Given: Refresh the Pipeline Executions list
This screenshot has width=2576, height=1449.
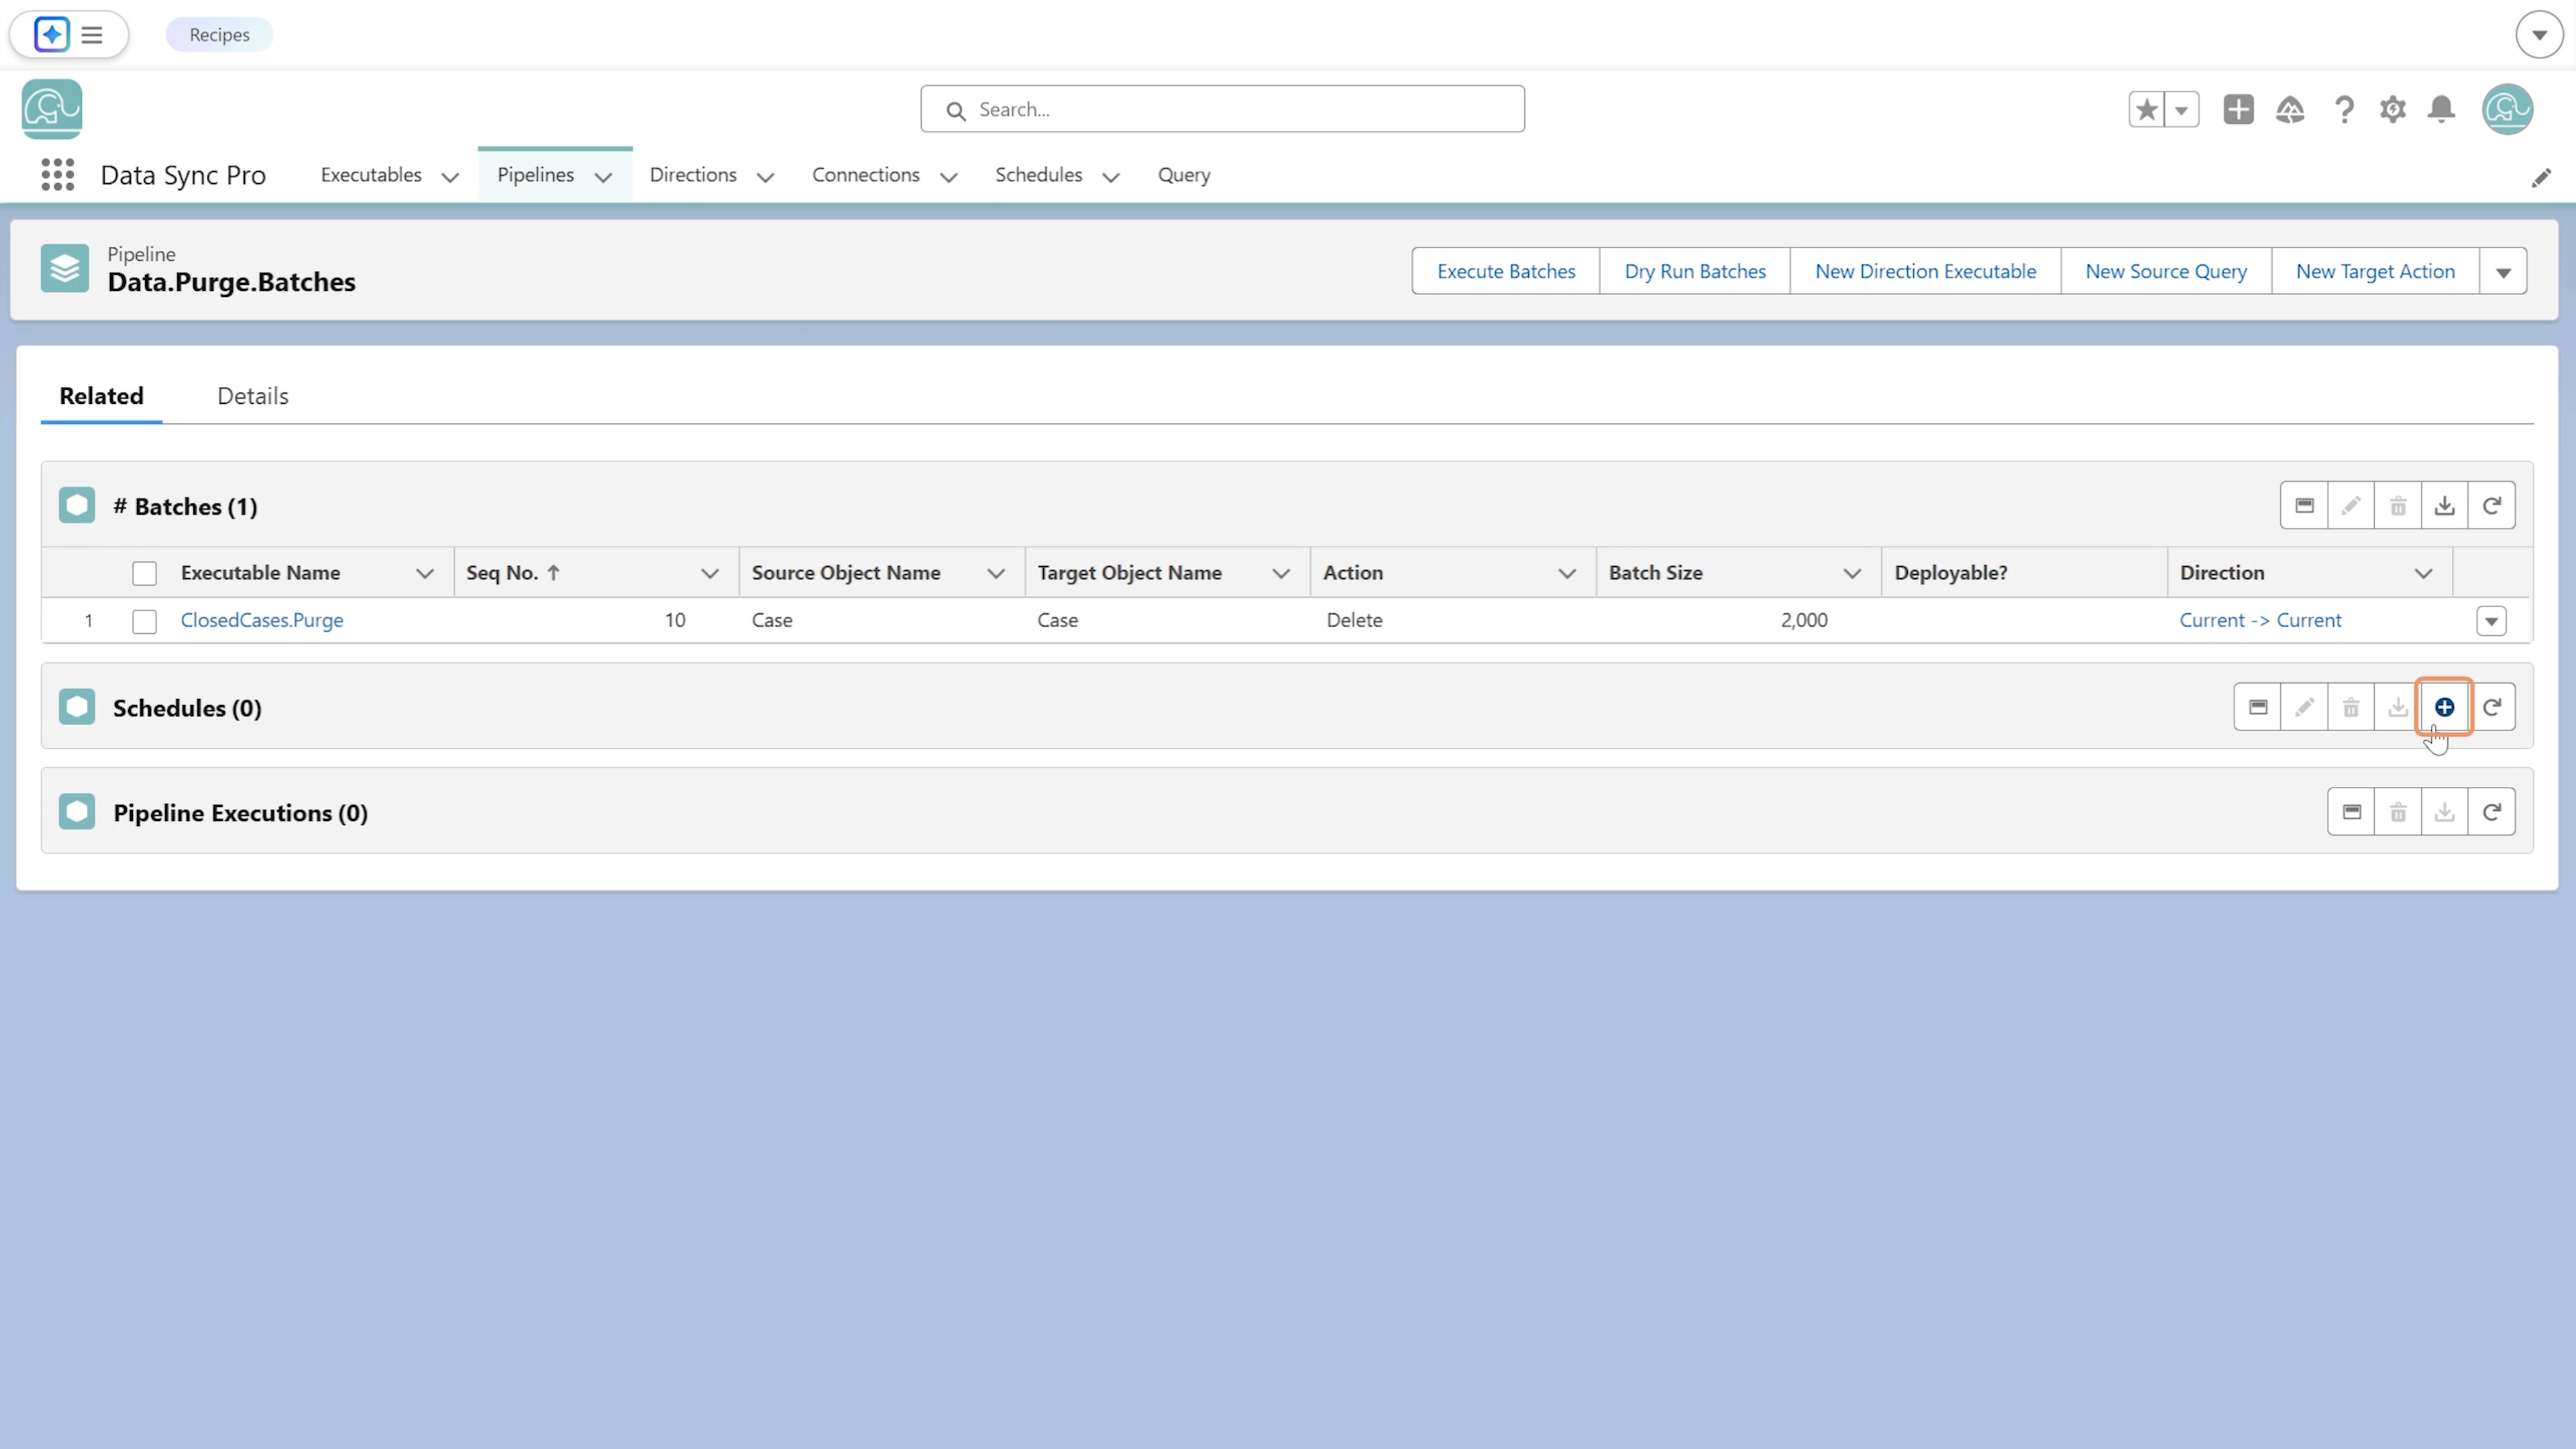Looking at the screenshot, I should (x=2491, y=812).
